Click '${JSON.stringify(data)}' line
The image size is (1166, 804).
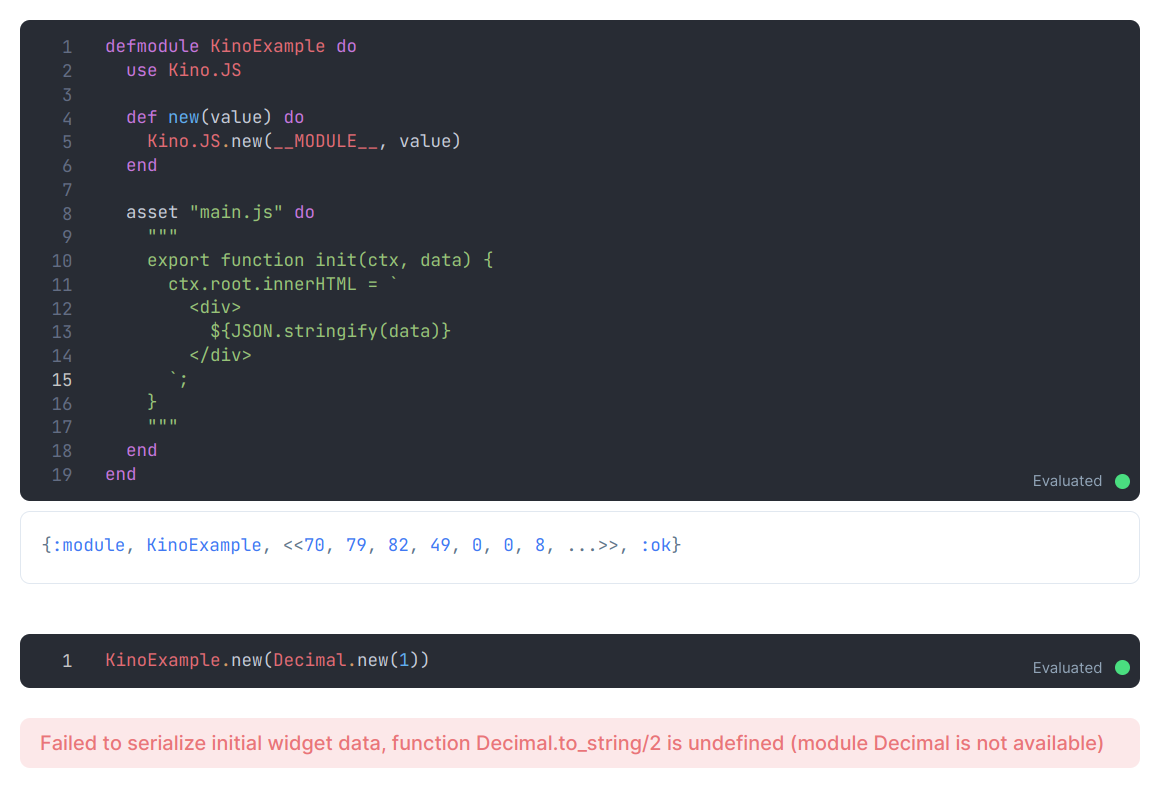pos(330,331)
